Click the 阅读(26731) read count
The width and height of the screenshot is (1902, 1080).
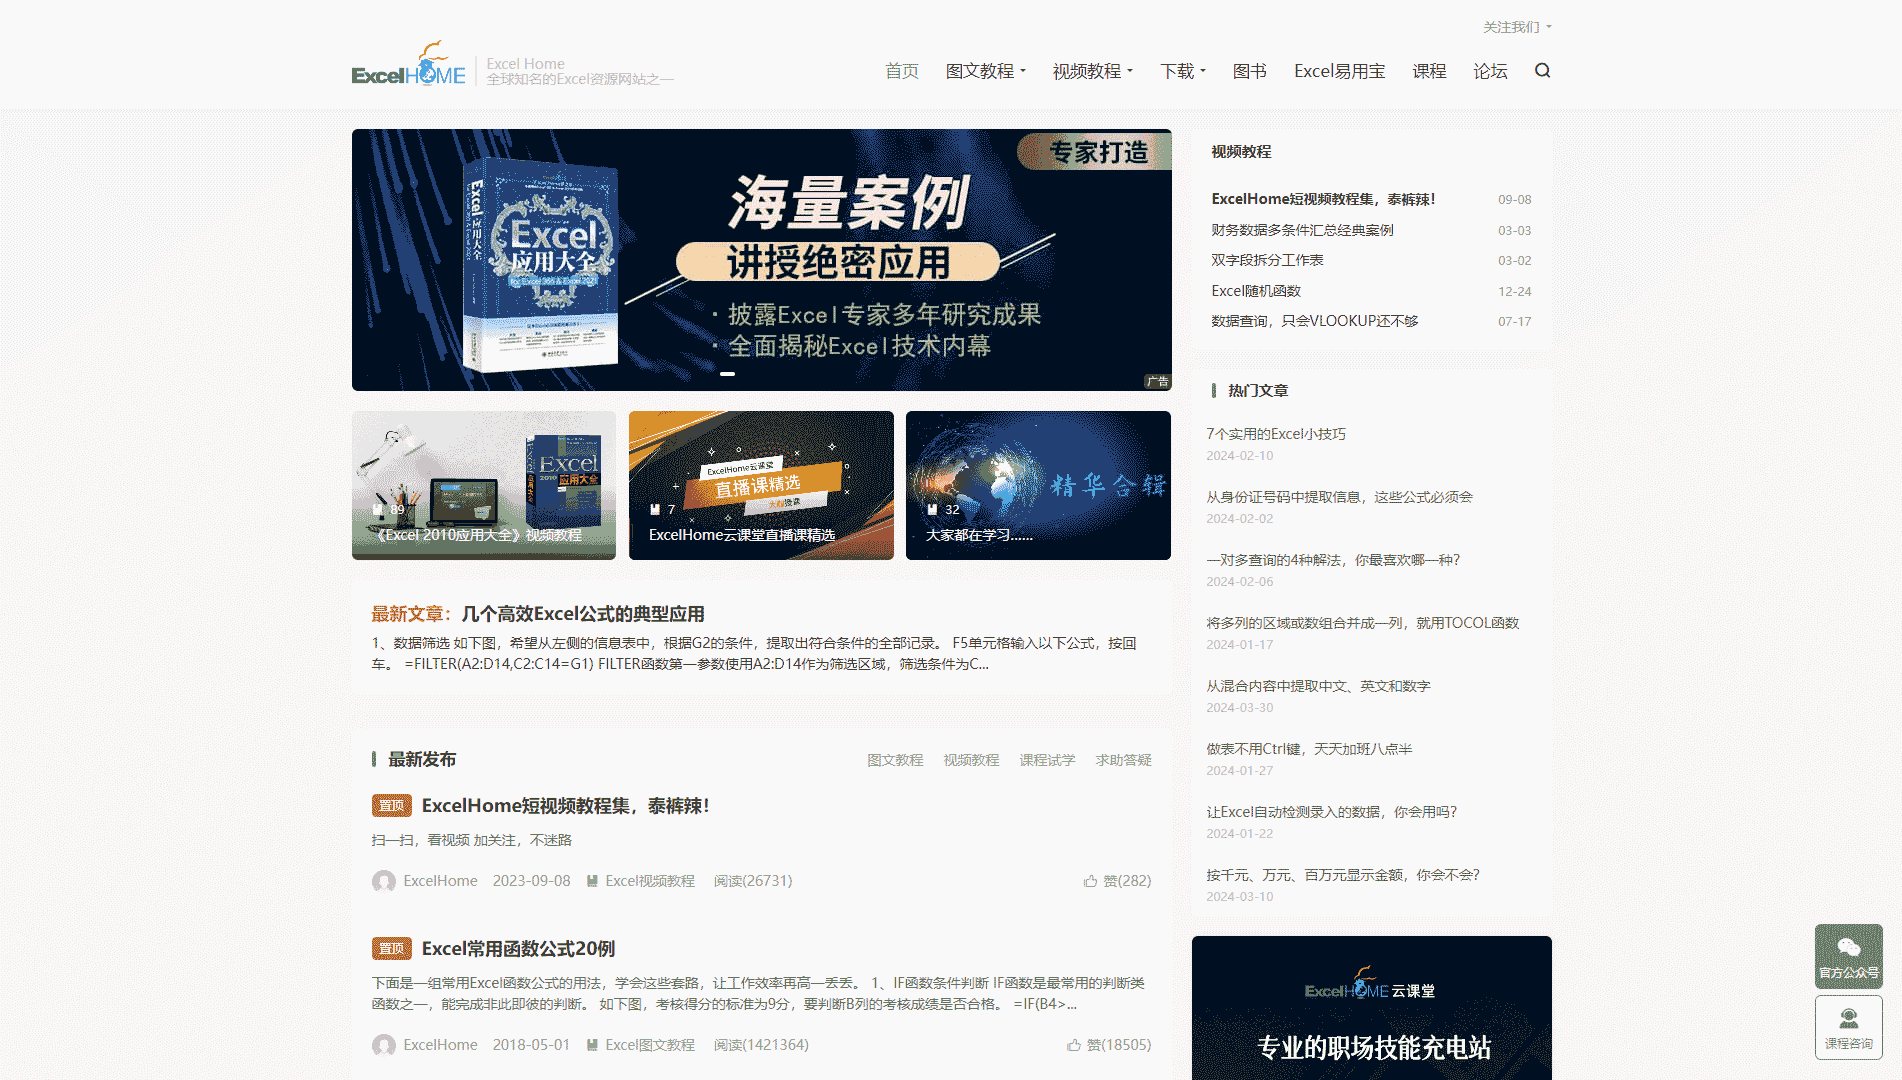753,881
